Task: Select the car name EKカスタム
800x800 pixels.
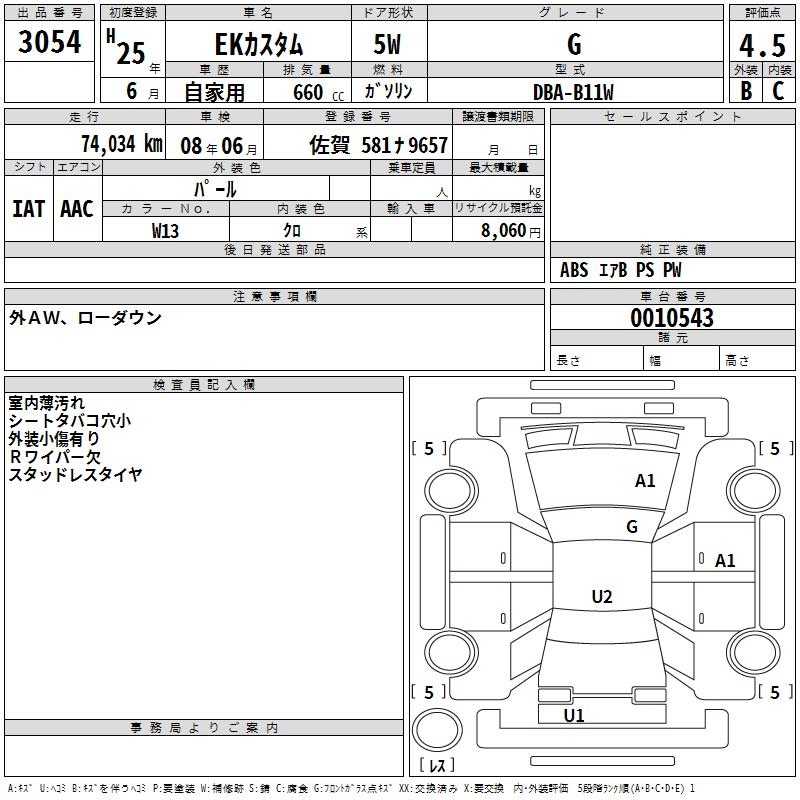Action: pos(259,44)
